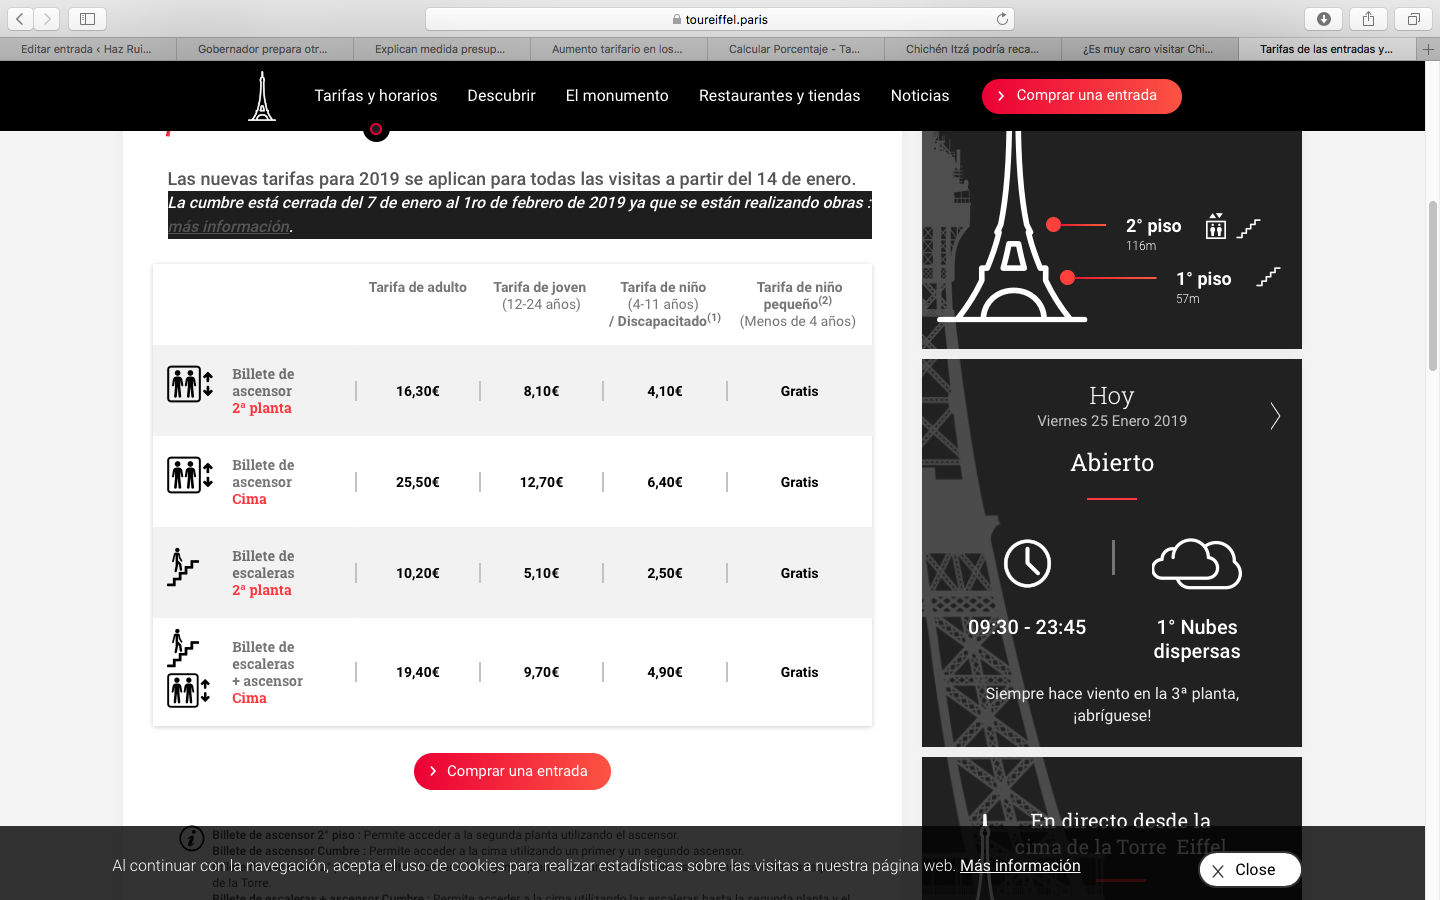Reload the page with the refresh icon

pos(1002,19)
